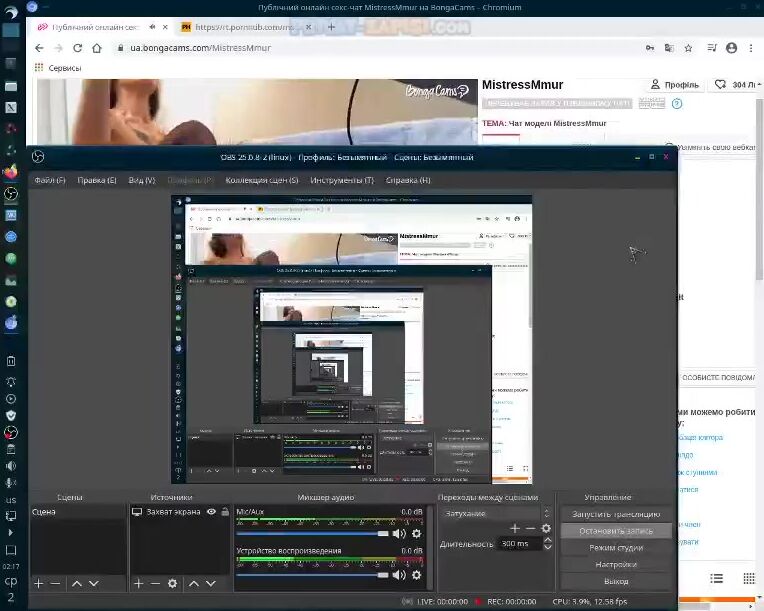Open scene transition properties gear
Screen dimensions: 764x611
click(546, 528)
